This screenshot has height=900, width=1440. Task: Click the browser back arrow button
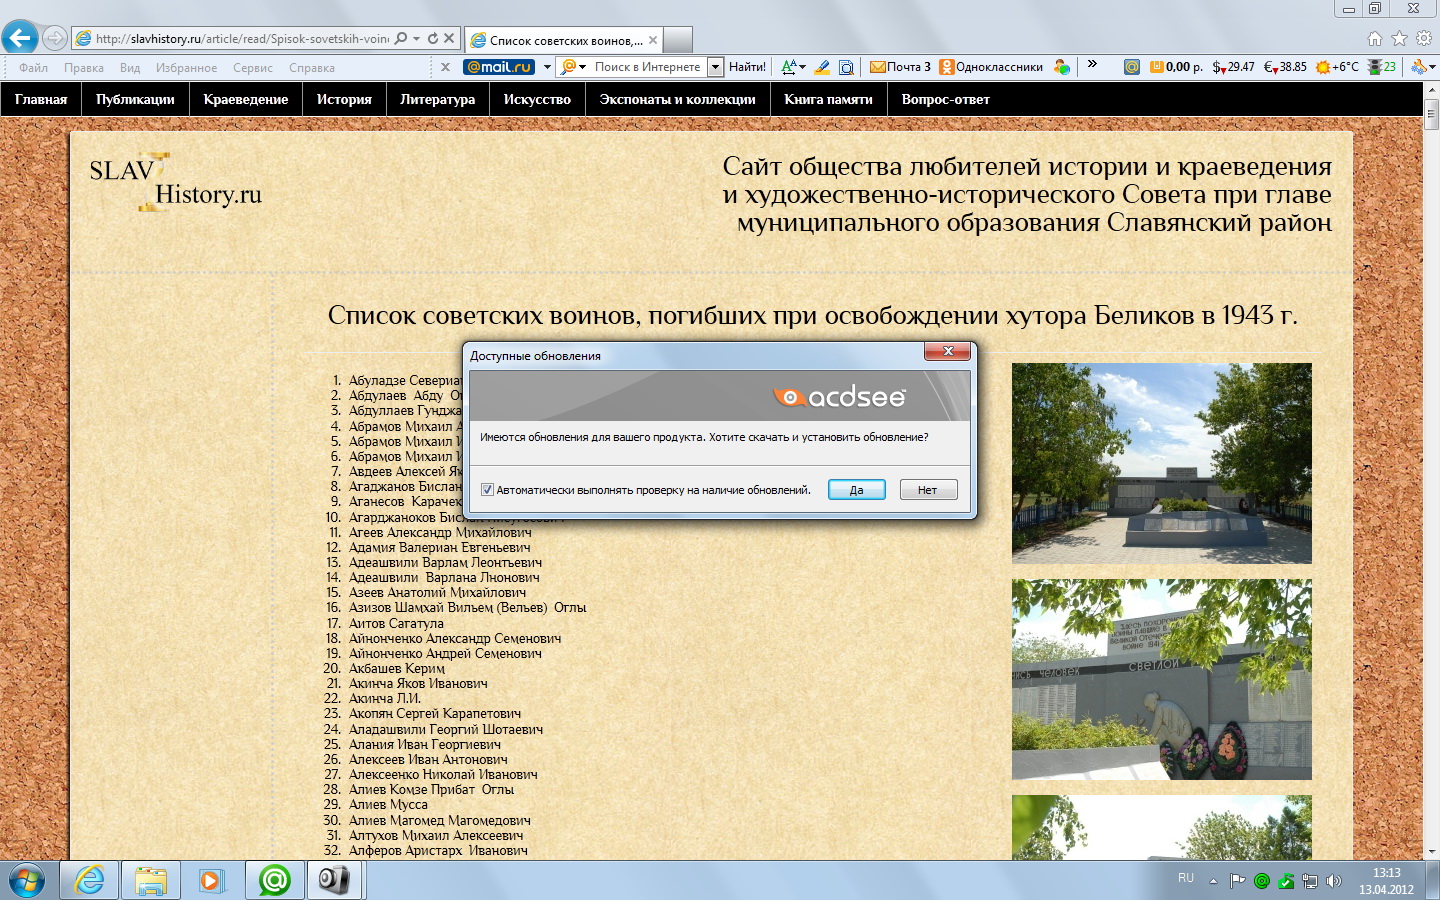20,38
